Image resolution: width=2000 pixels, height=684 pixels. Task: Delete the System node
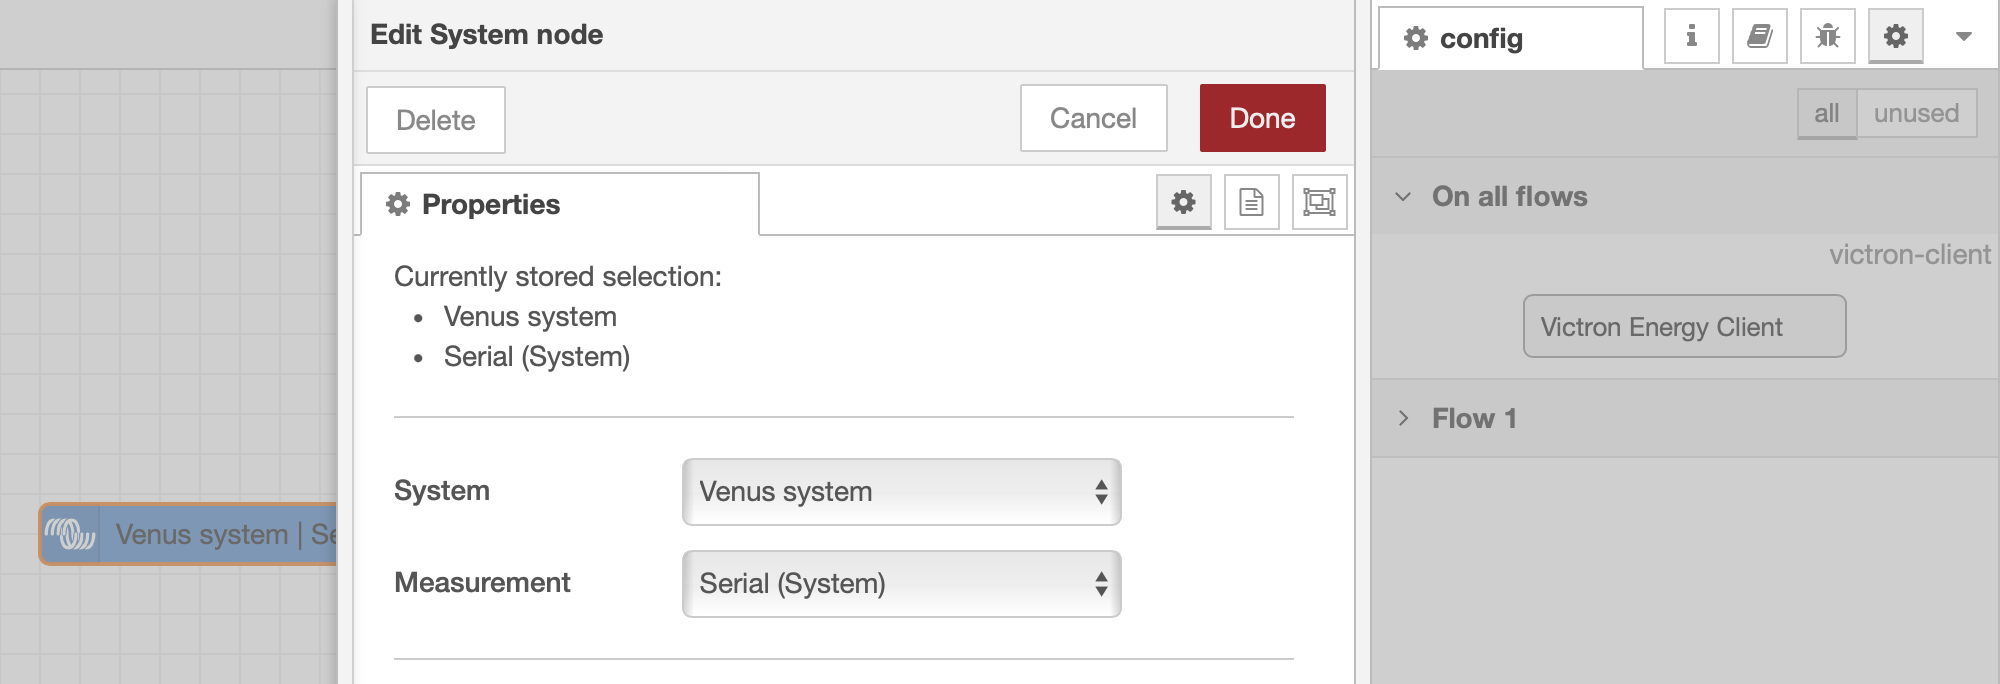click(435, 119)
